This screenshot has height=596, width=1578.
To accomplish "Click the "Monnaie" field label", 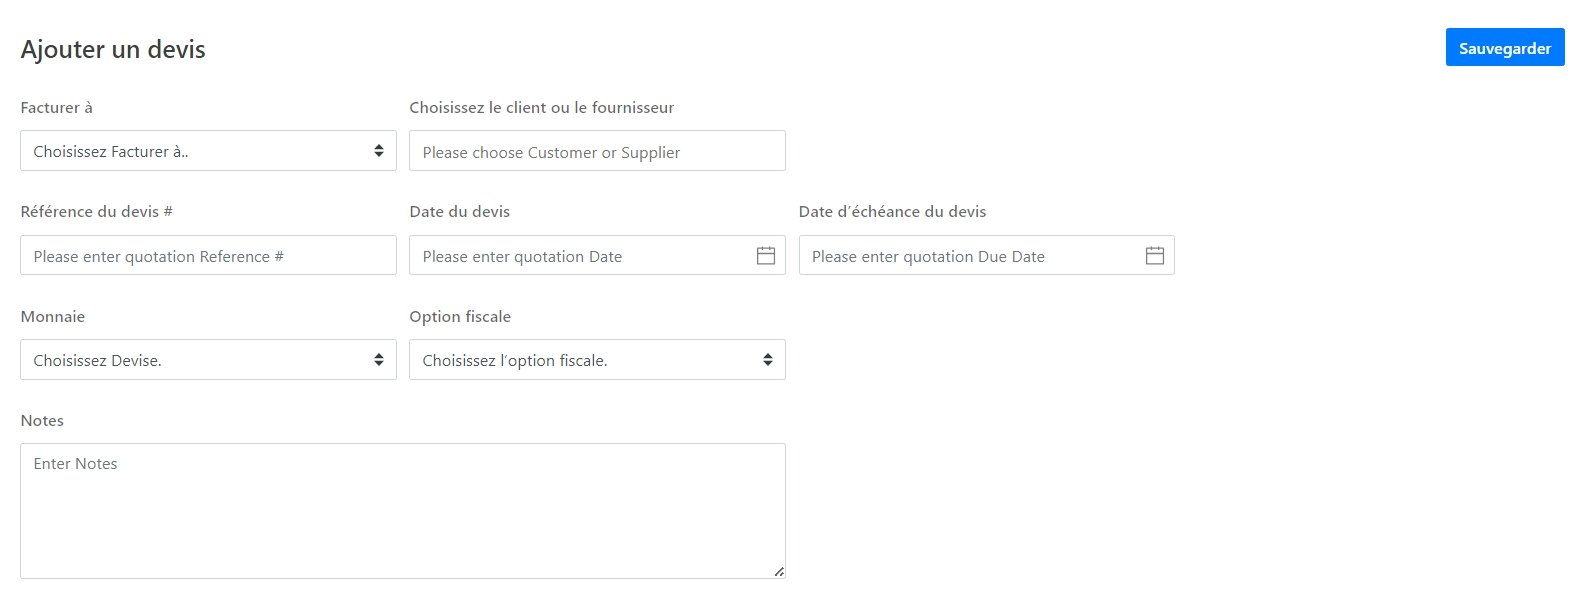I will (x=52, y=317).
